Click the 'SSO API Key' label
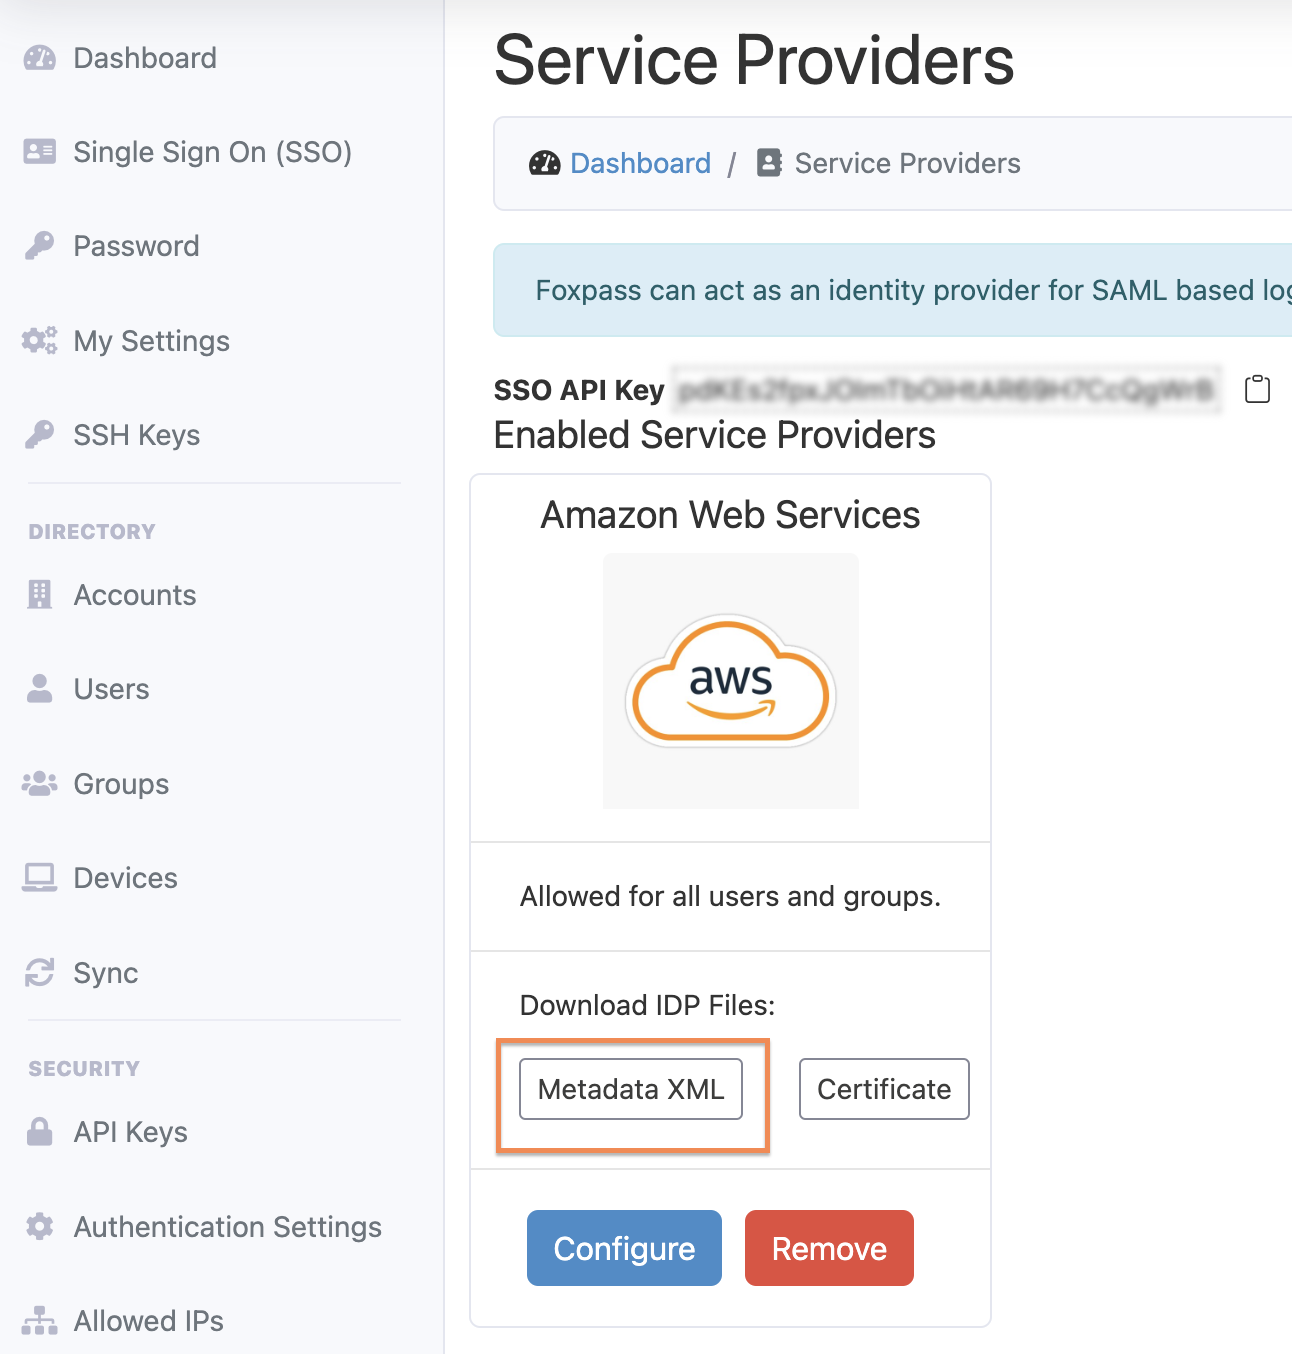The width and height of the screenshot is (1292, 1354). [x=579, y=390]
